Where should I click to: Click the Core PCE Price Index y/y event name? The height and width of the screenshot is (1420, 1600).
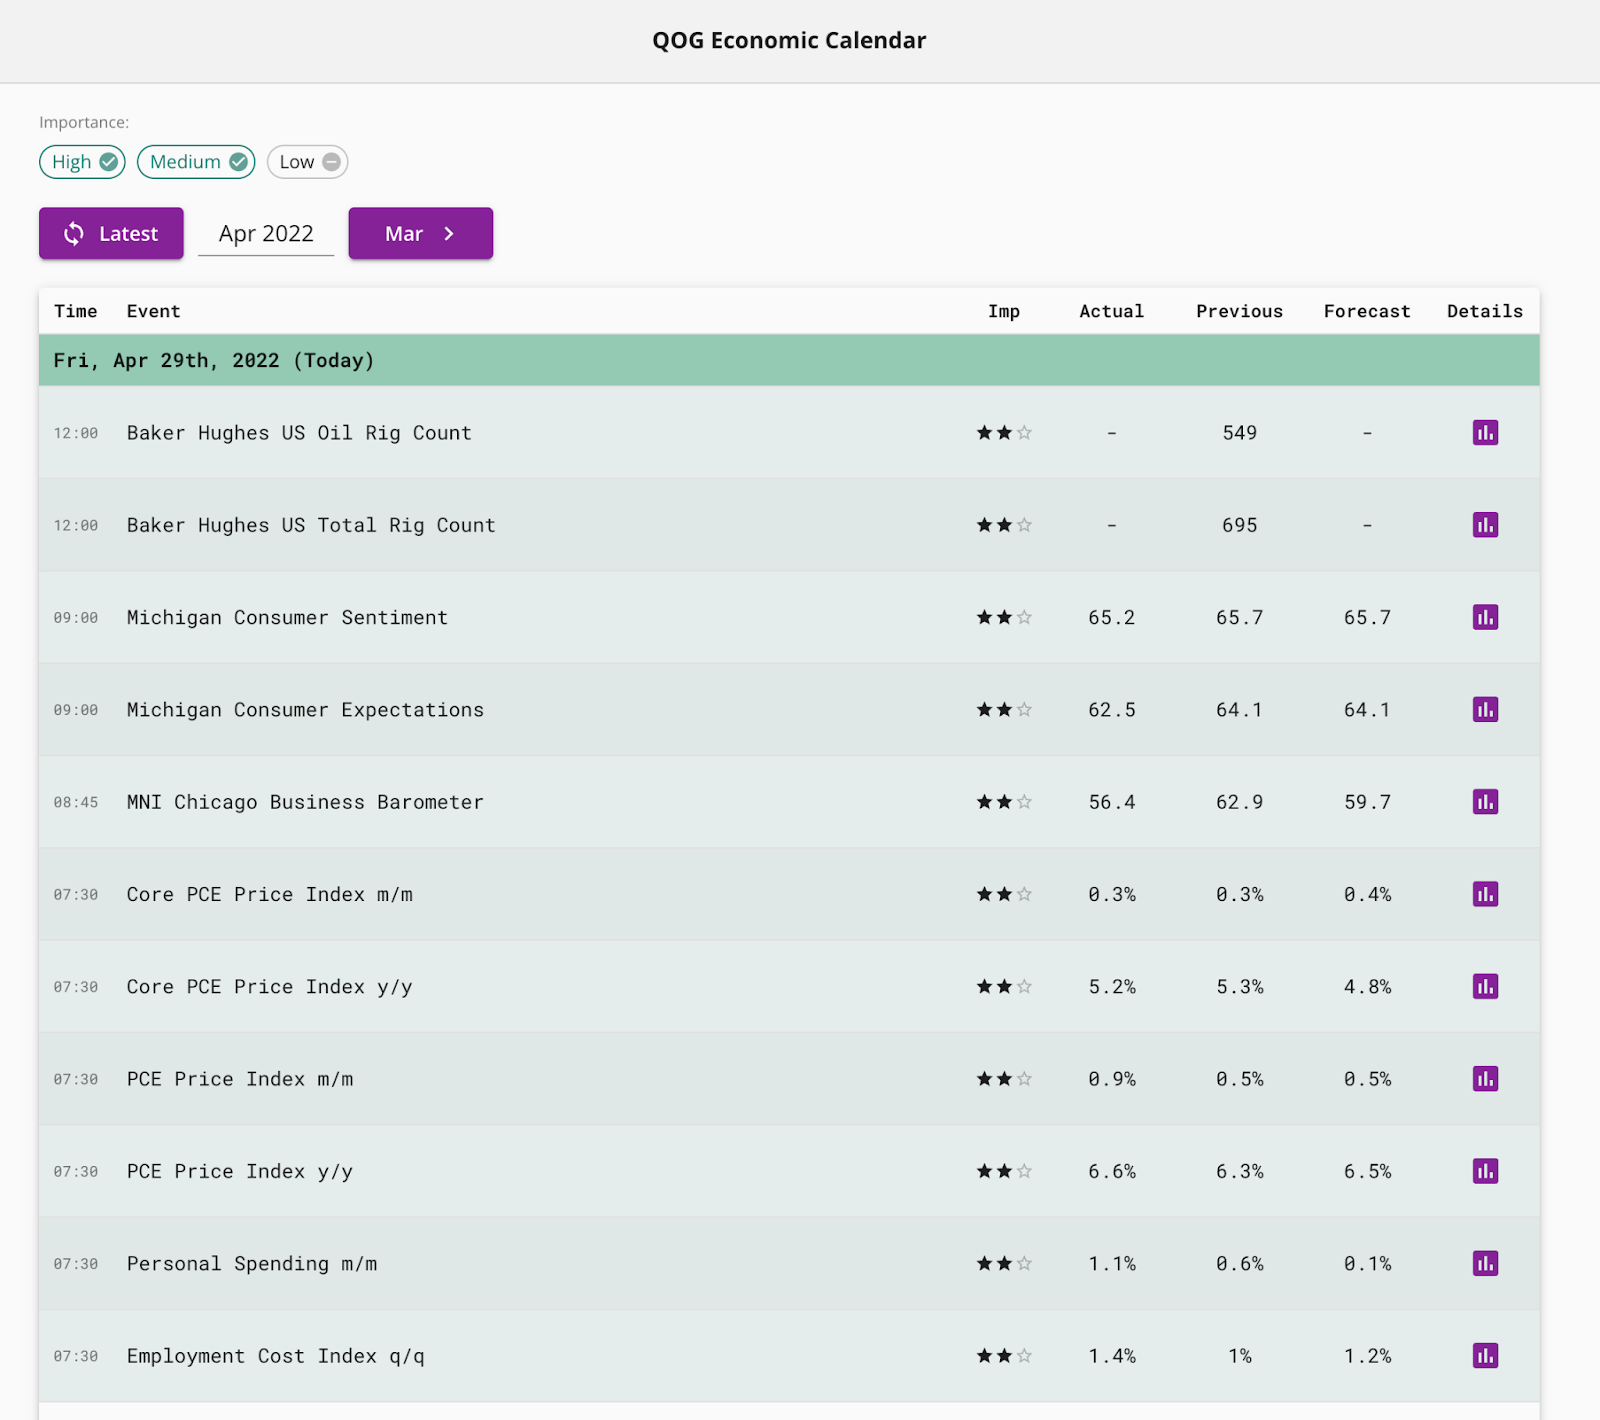point(270,987)
